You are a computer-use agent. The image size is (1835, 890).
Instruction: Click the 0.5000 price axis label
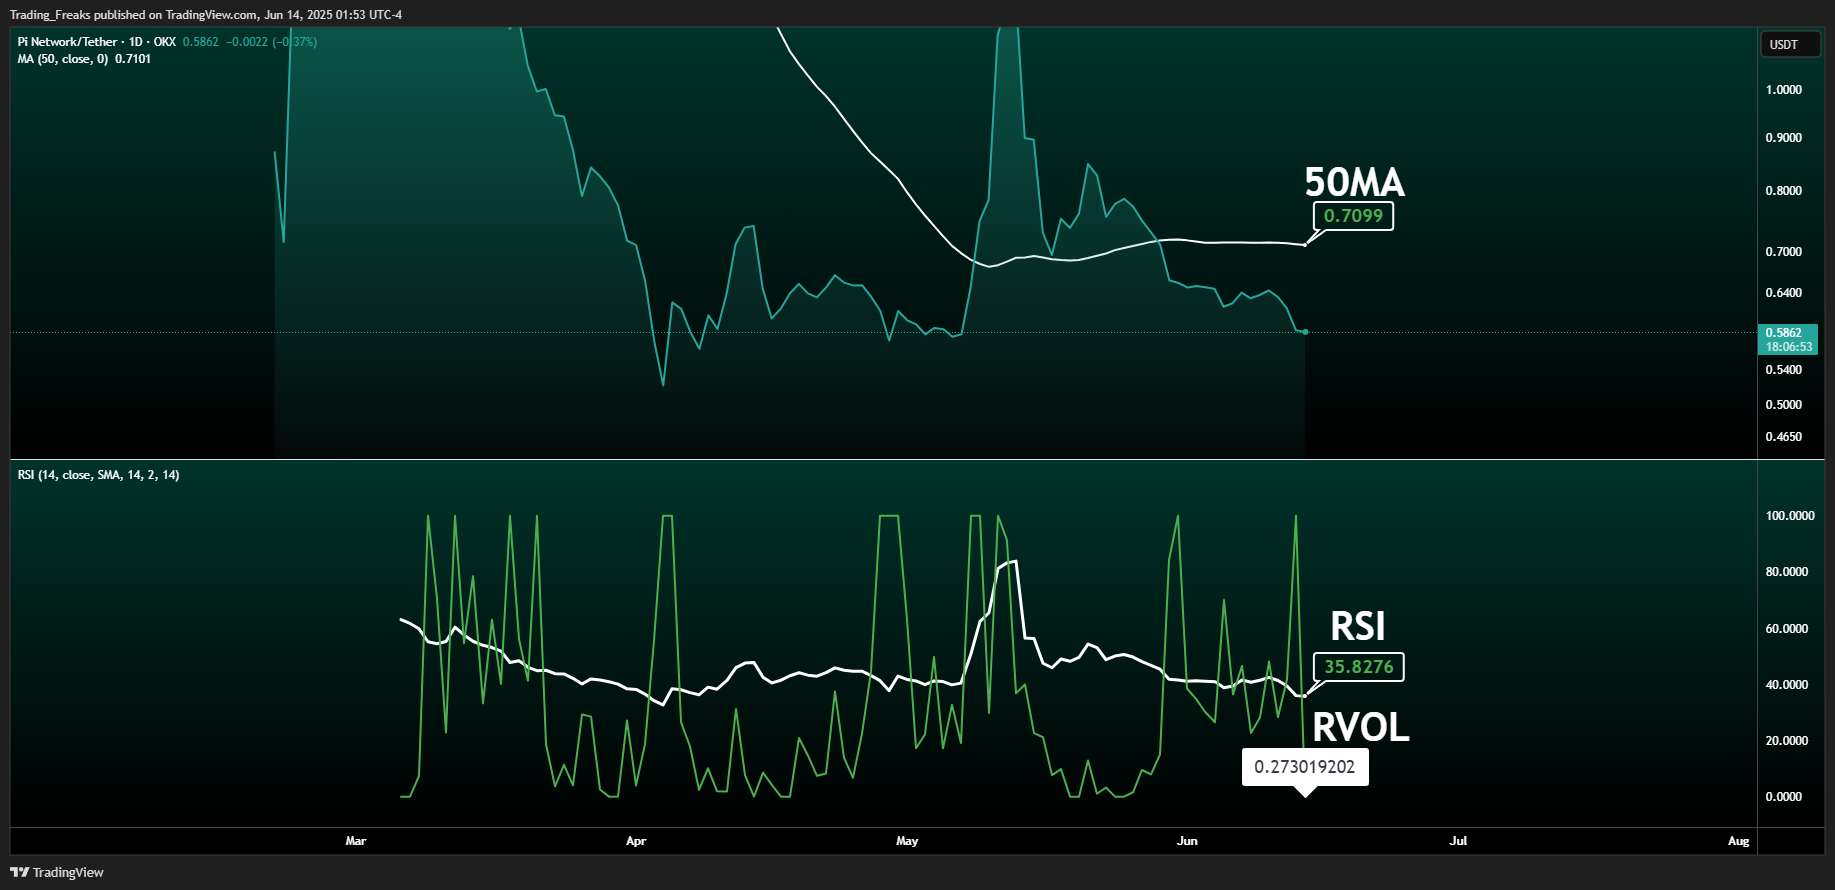pyautogui.click(x=1784, y=405)
